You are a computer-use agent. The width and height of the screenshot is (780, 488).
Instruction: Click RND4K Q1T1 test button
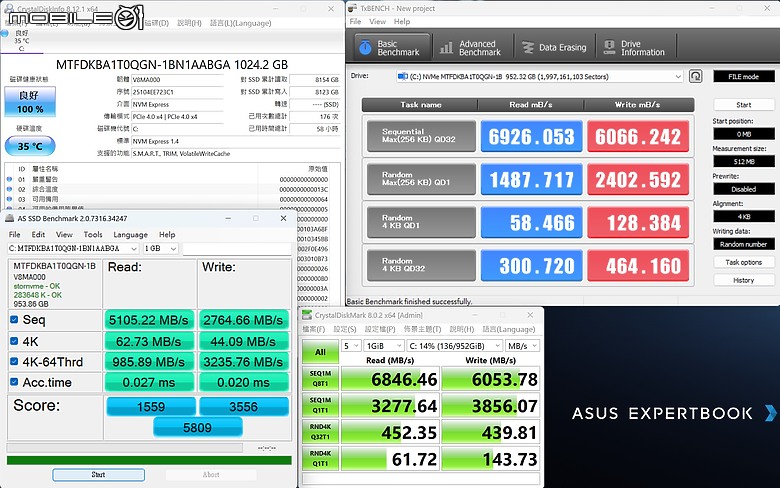[x=320, y=459]
